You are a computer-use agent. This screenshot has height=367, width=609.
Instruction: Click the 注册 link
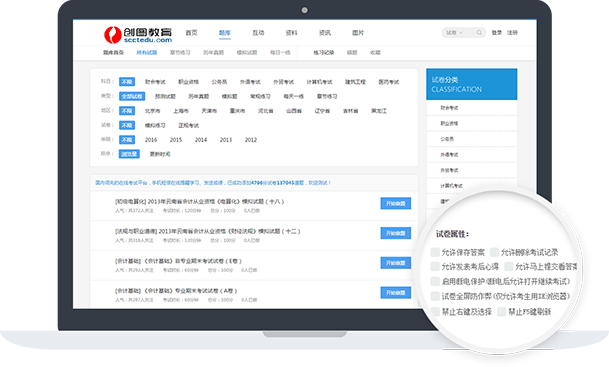[512, 33]
